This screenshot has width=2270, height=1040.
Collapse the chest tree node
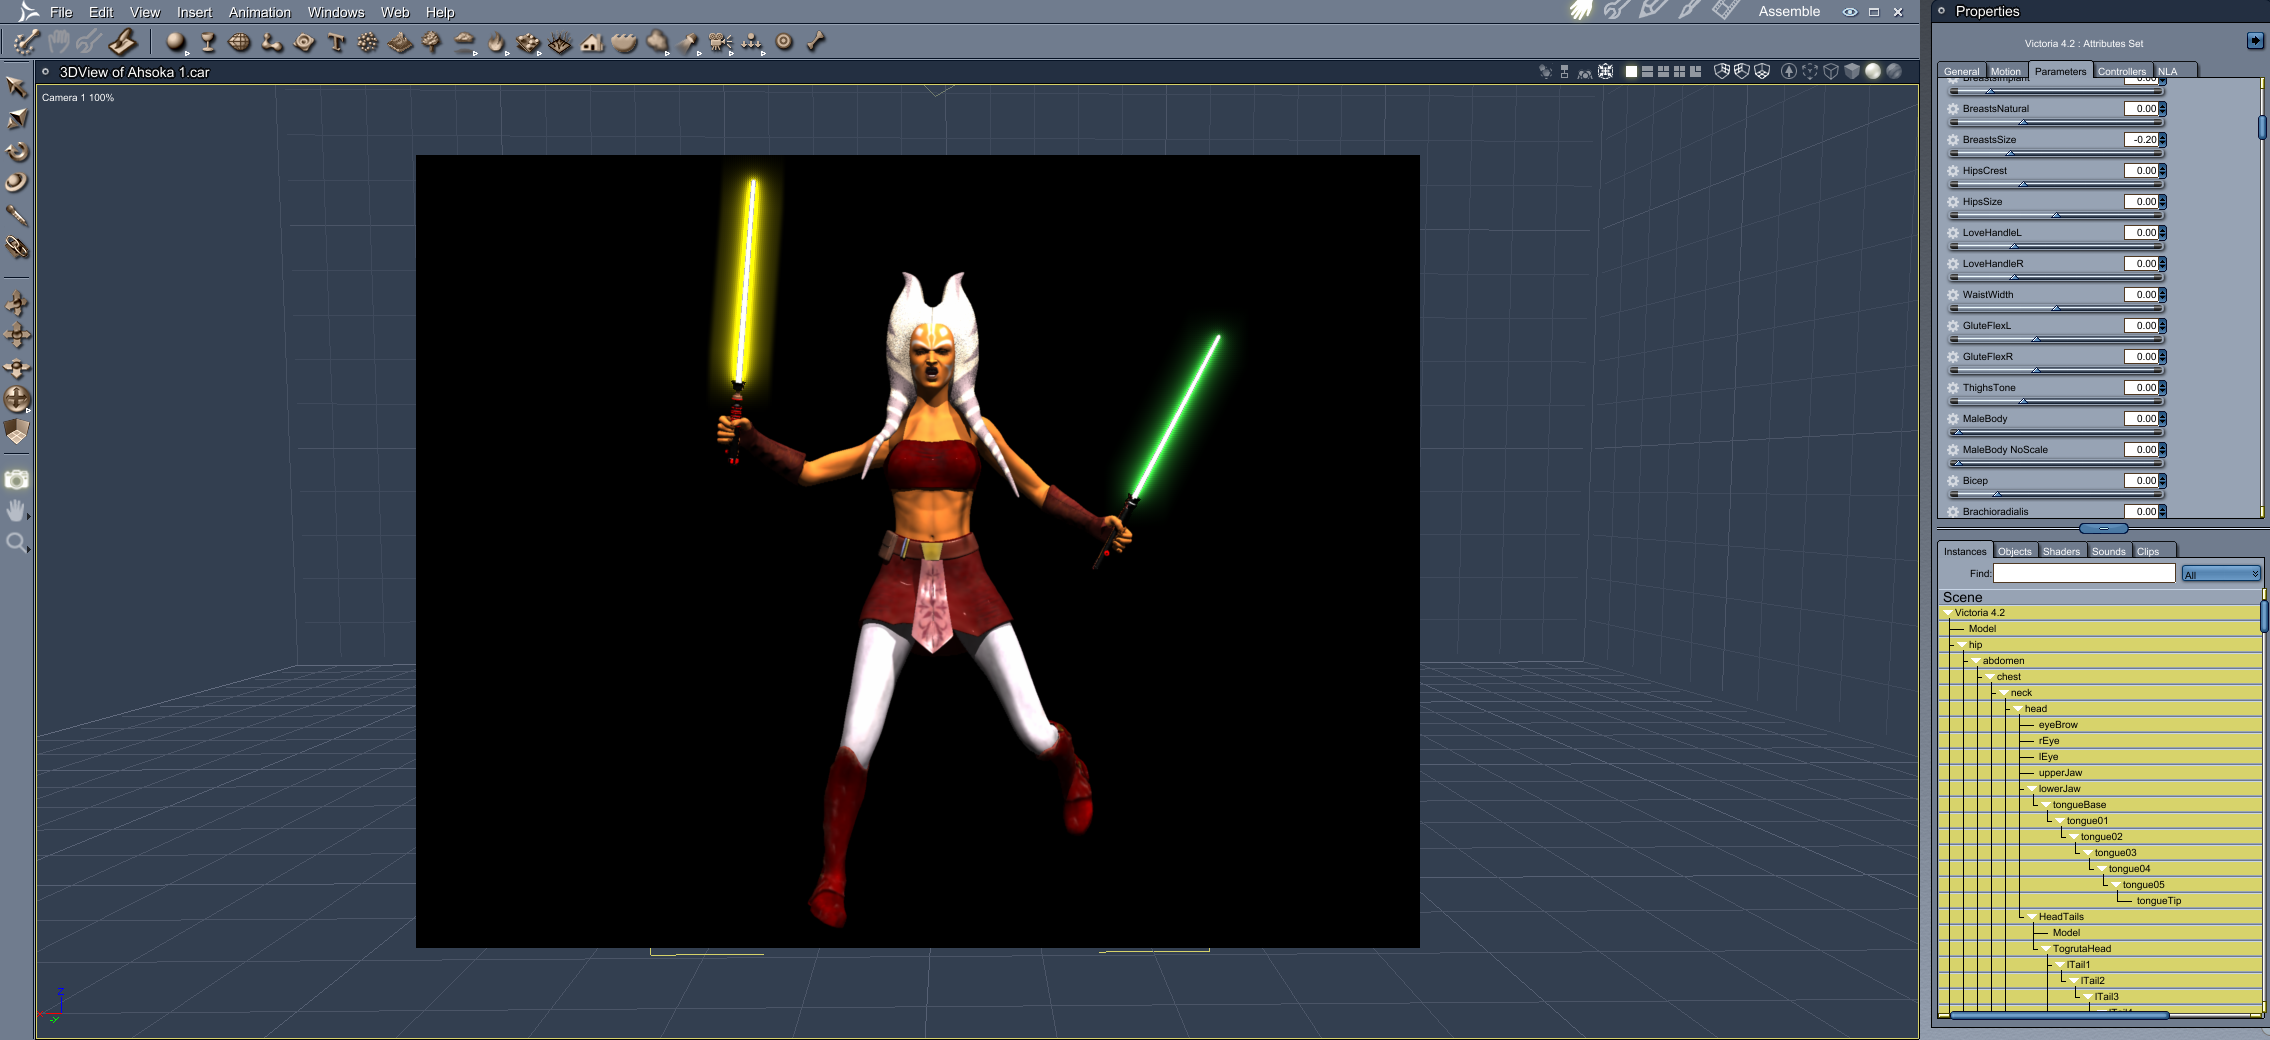pos(1990,677)
